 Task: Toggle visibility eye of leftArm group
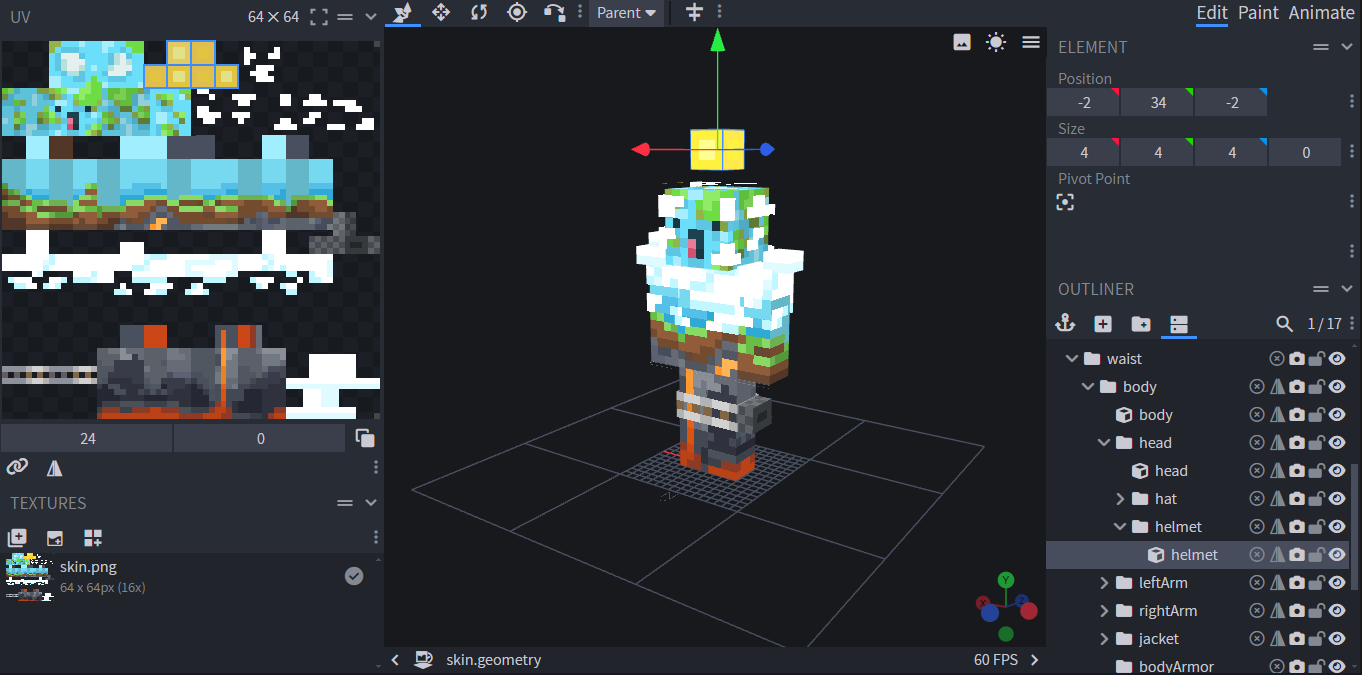[x=1337, y=583]
